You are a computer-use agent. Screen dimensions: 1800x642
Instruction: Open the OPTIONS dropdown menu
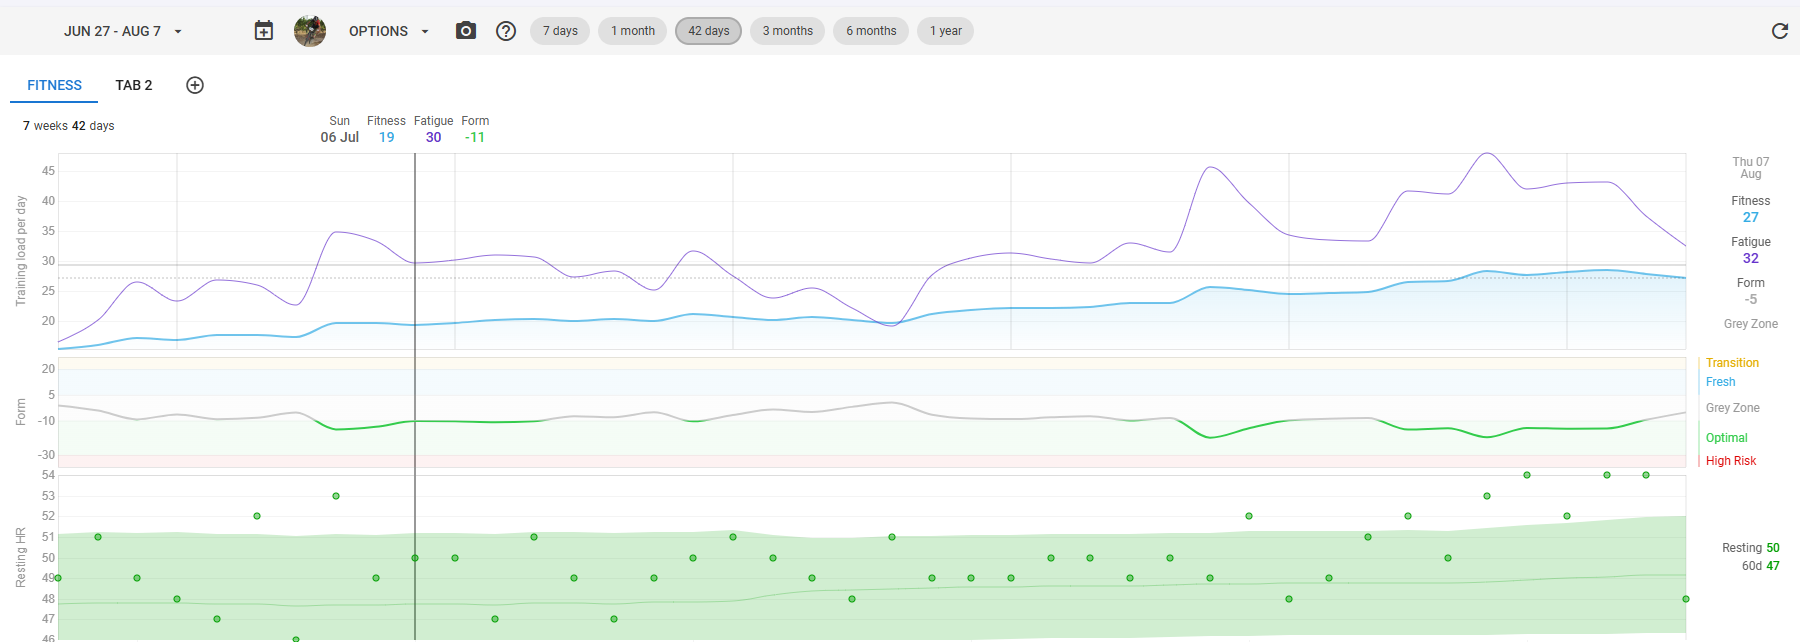pos(388,31)
